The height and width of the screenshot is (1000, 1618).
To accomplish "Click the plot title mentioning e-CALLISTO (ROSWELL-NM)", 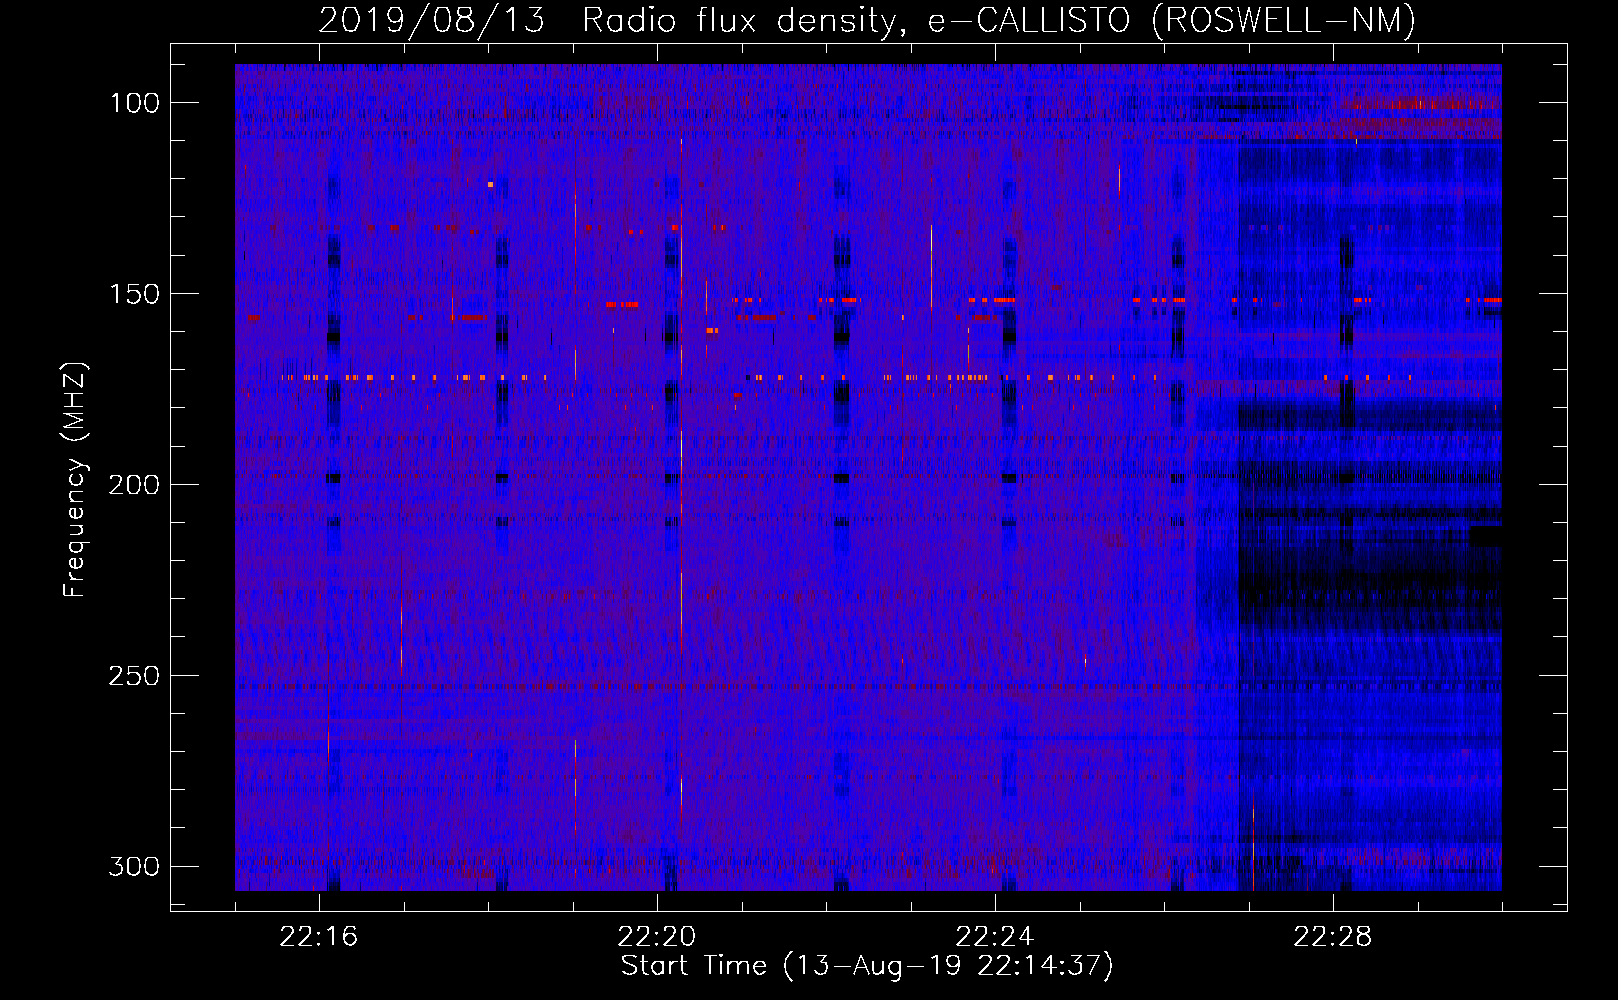I will [x=867, y=20].
